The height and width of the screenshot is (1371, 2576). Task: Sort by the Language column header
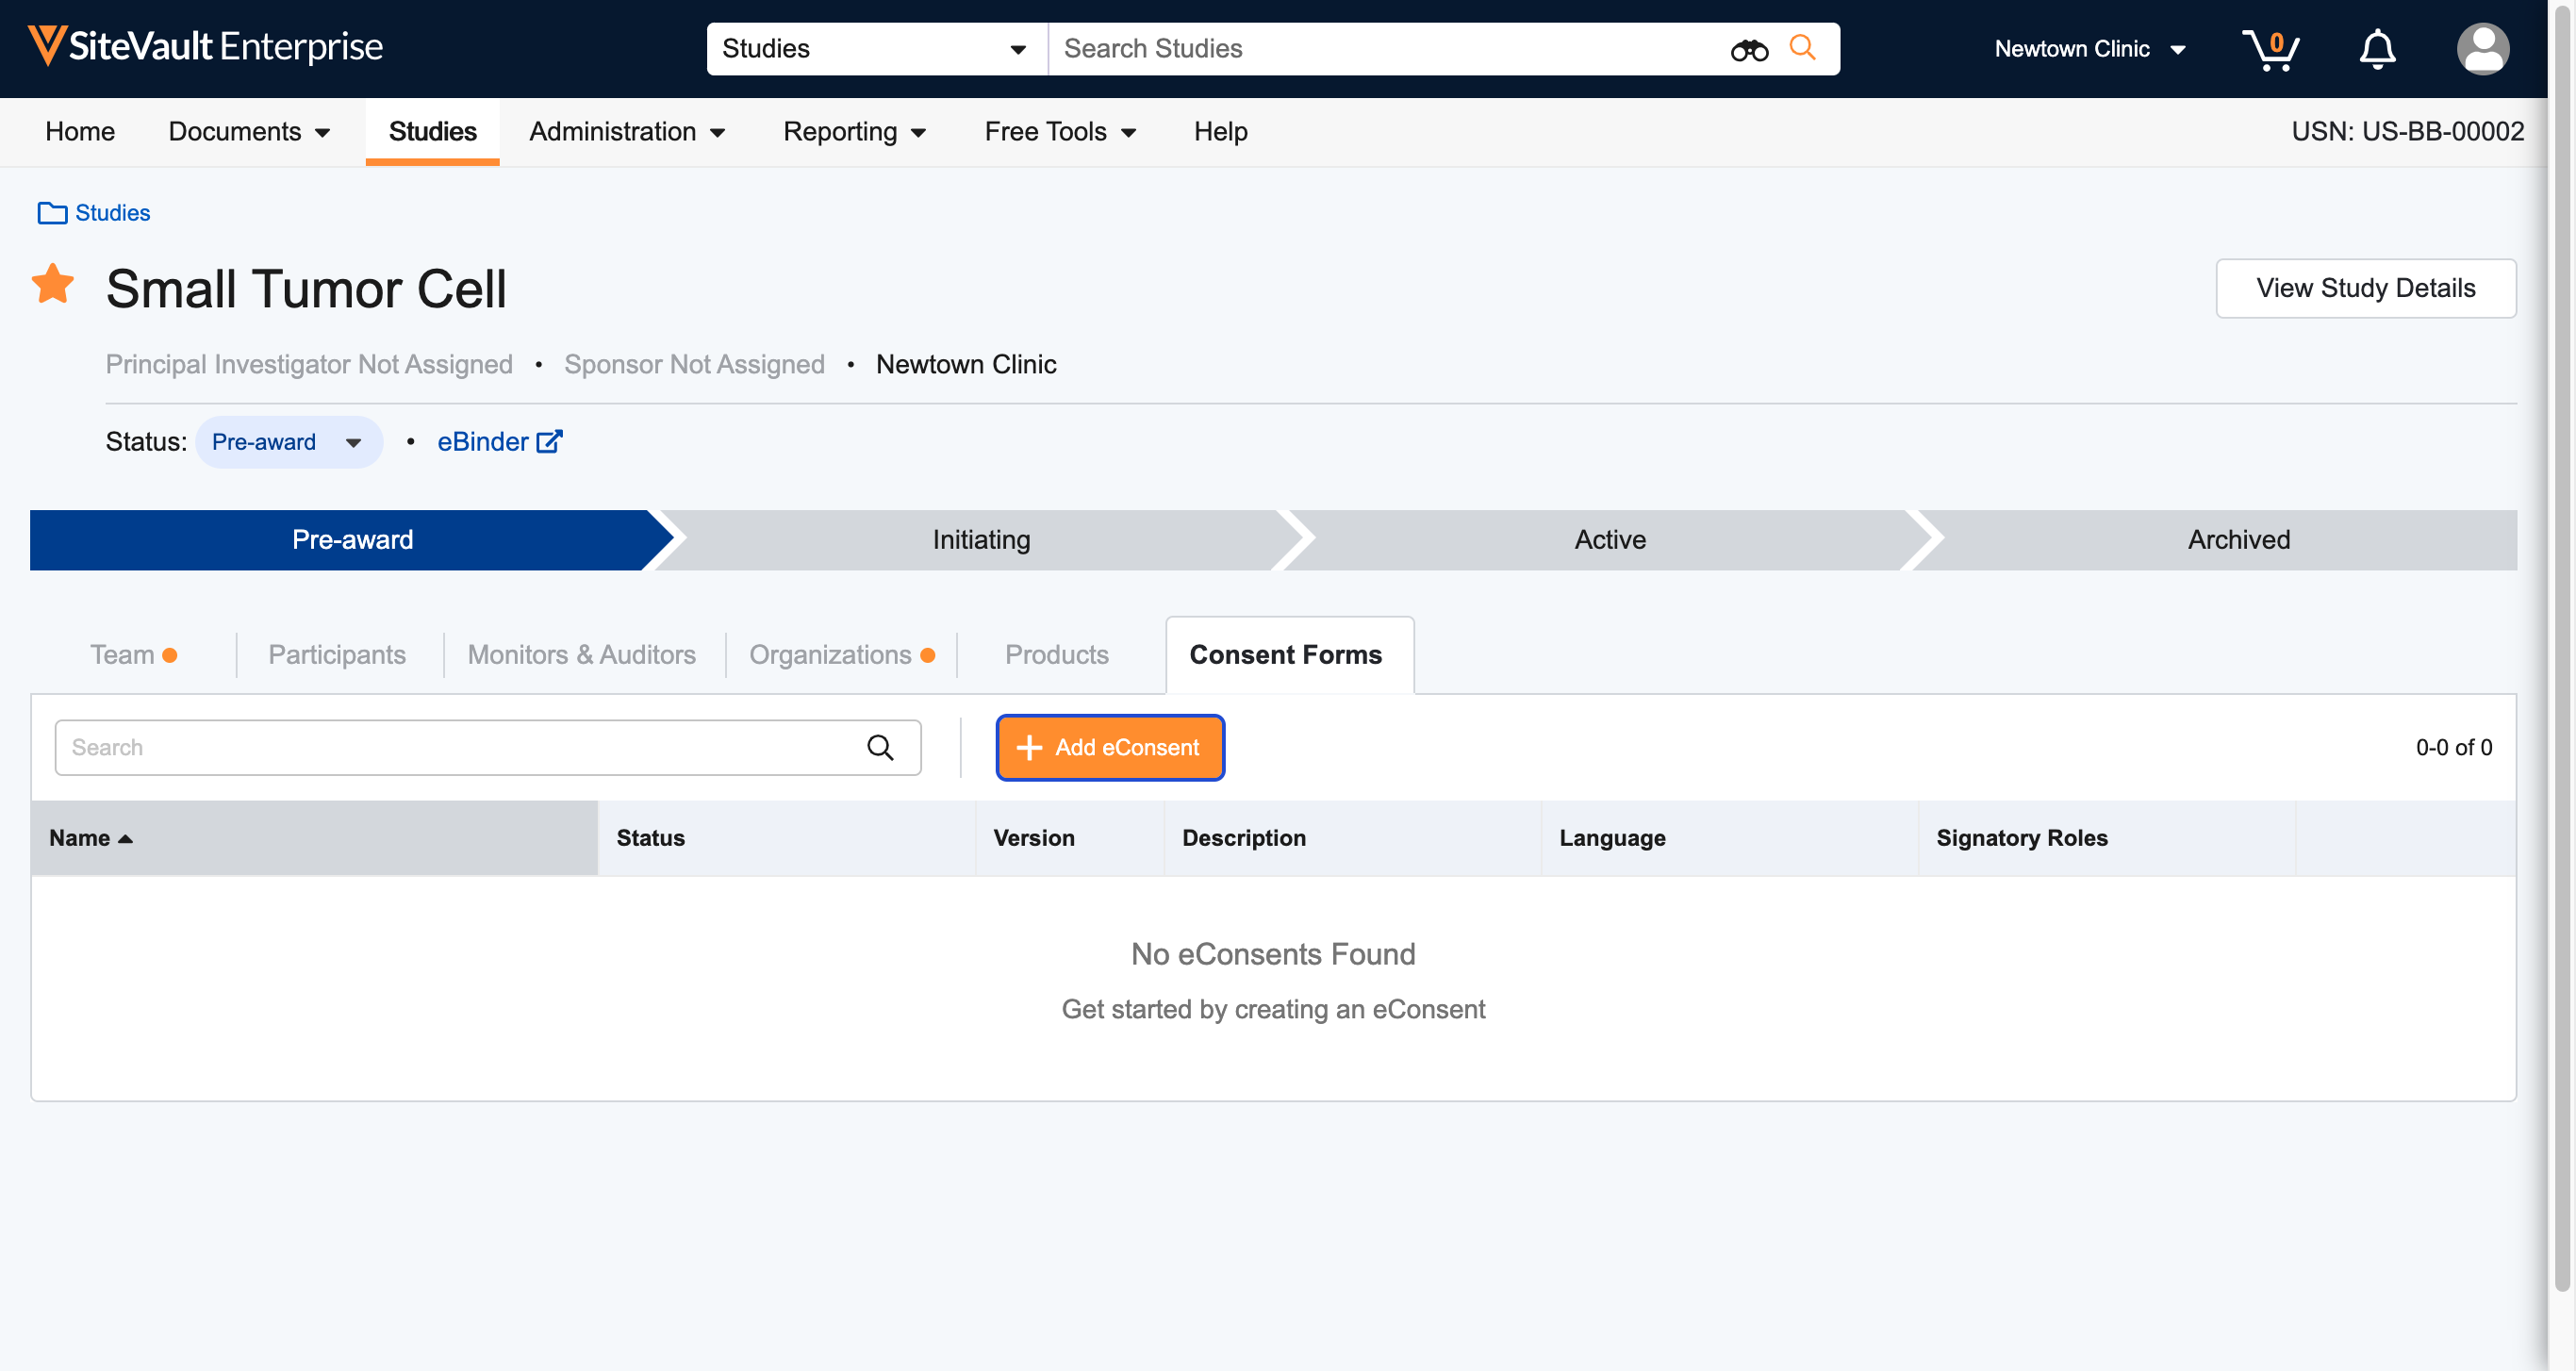(x=1729, y=838)
